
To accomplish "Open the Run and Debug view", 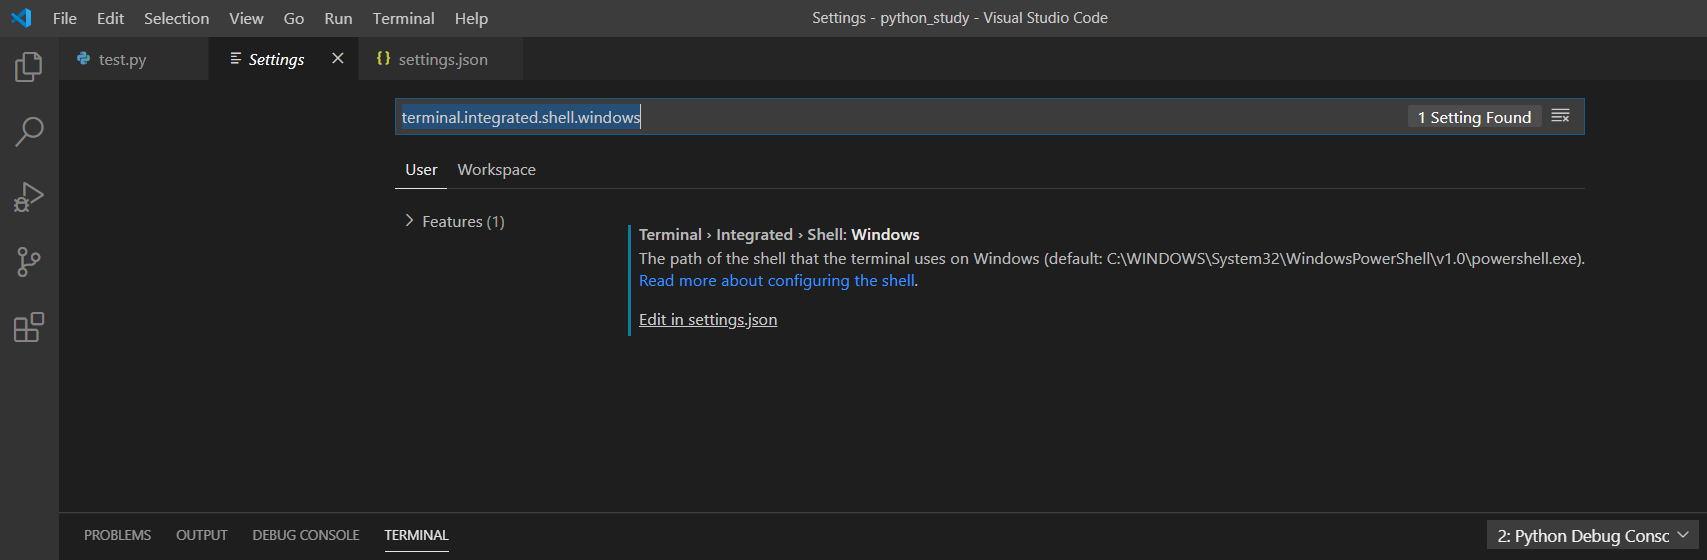I will (x=29, y=197).
